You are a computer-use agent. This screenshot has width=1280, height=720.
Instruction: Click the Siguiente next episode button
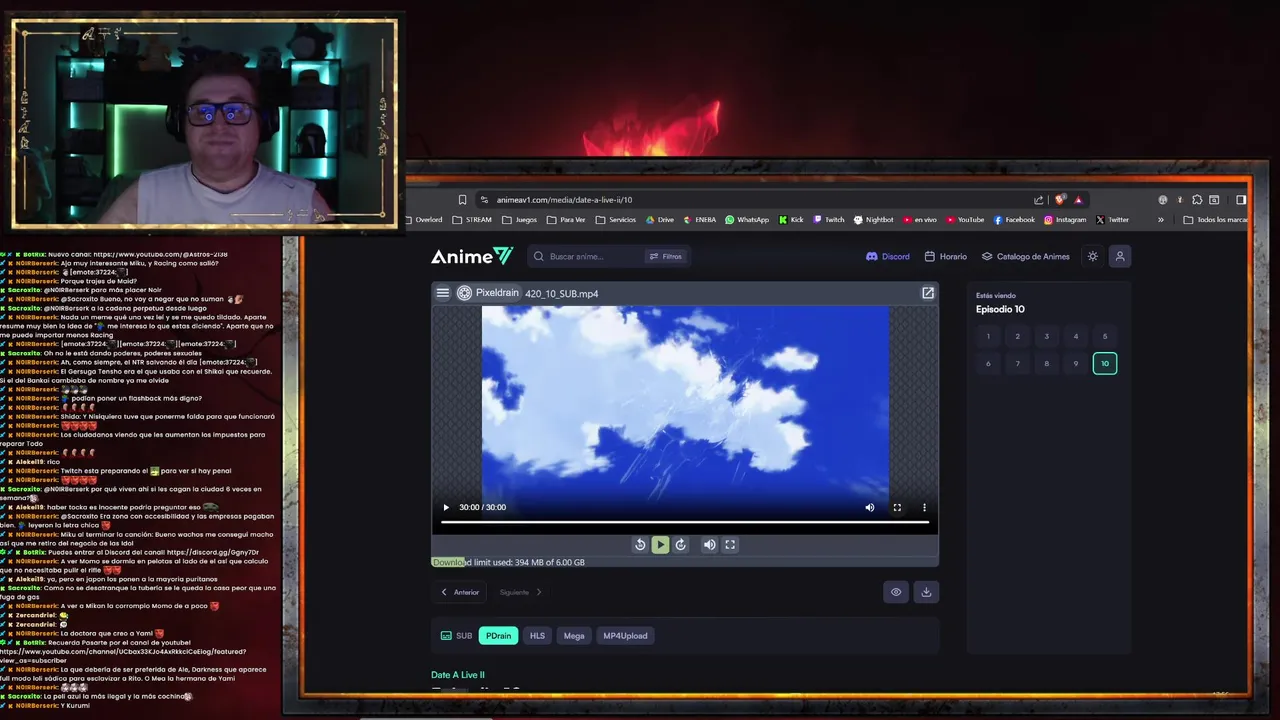pyautogui.click(x=521, y=592)
